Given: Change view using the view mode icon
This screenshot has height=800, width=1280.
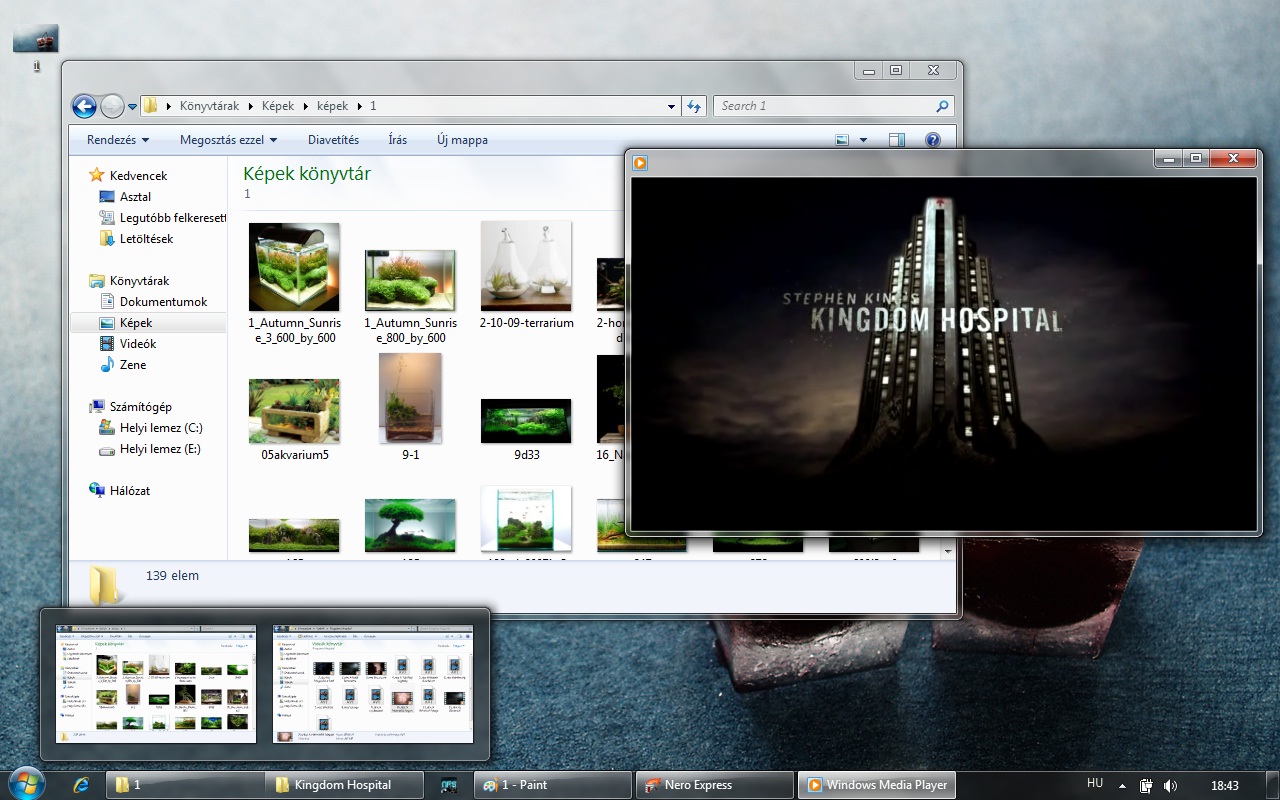Looking at the screenshot, I should [842, 140].
